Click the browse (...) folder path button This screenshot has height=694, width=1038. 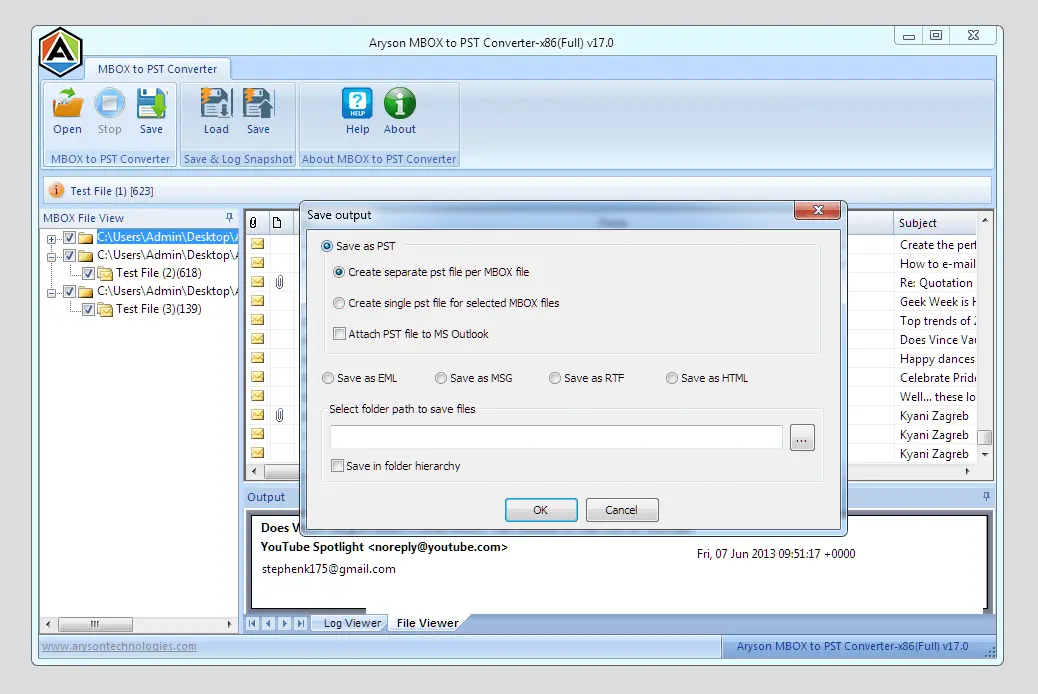[x=802, y=438]
